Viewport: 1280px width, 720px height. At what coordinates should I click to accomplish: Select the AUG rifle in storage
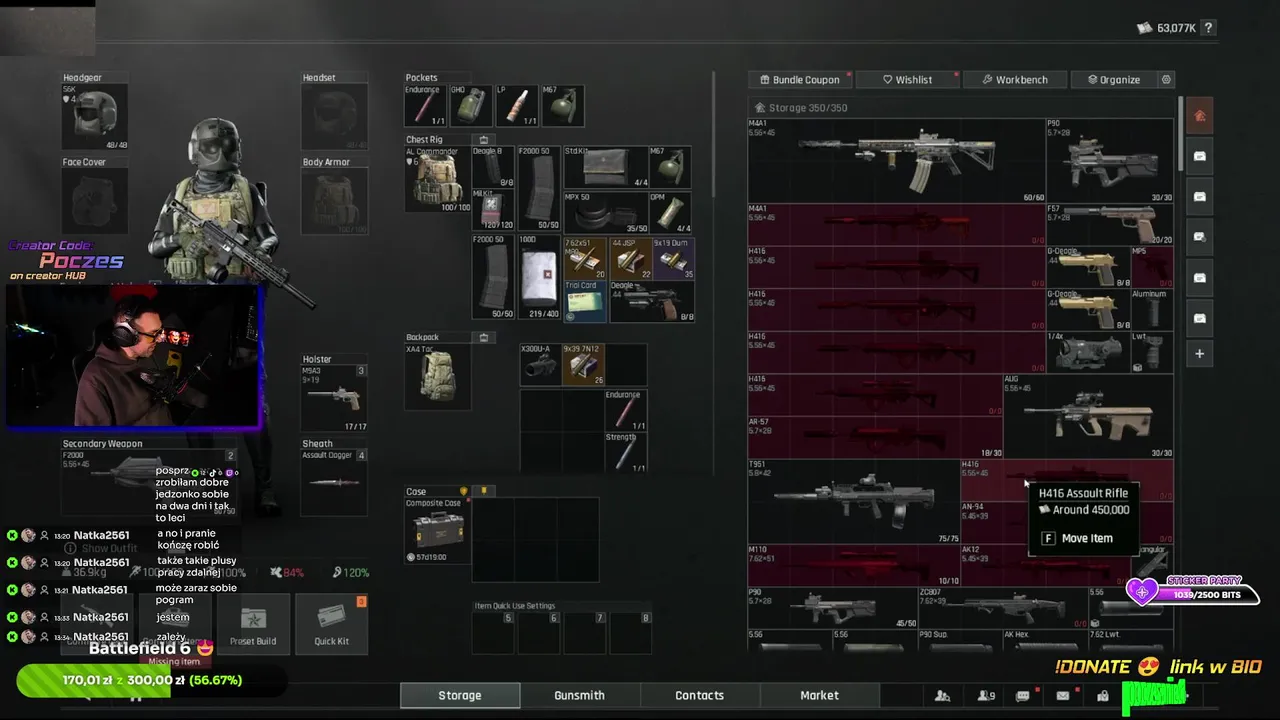1088,416
